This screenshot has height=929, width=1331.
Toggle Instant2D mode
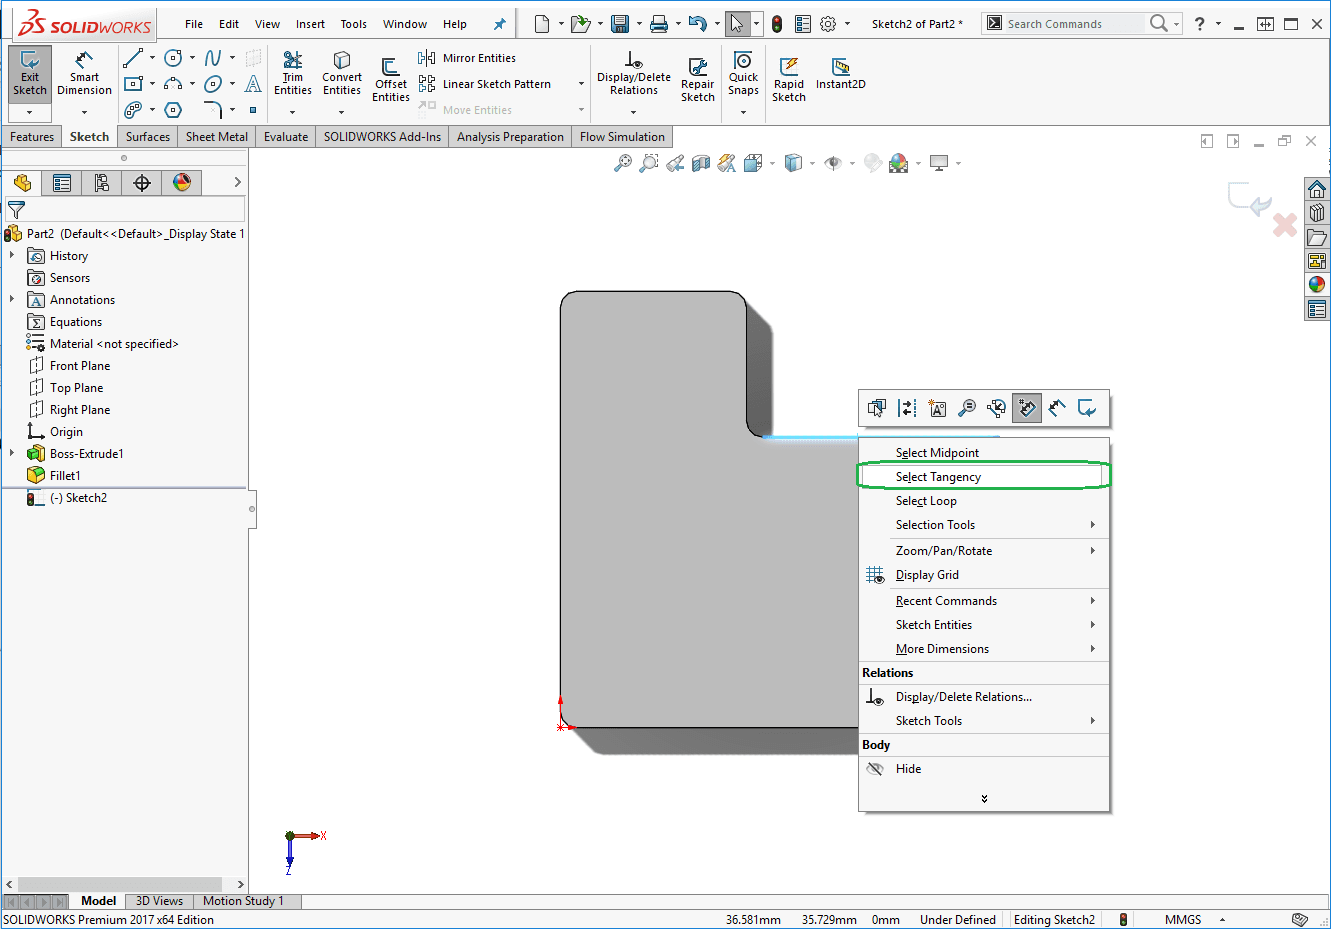[x=840, y=73]
